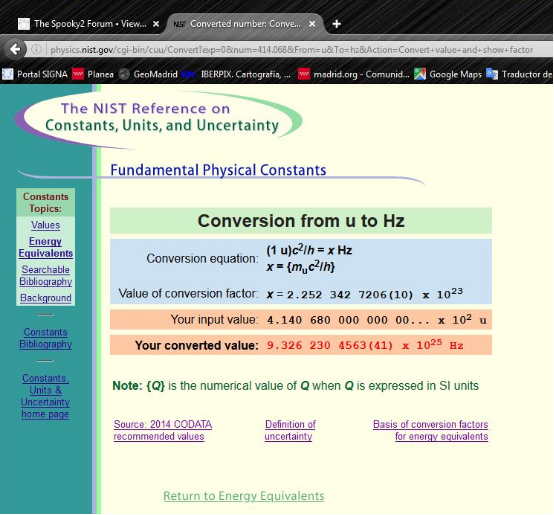The image size is (554, 515).
Task: Close The Spooky2 Forum tab
Action: (156, 24)
